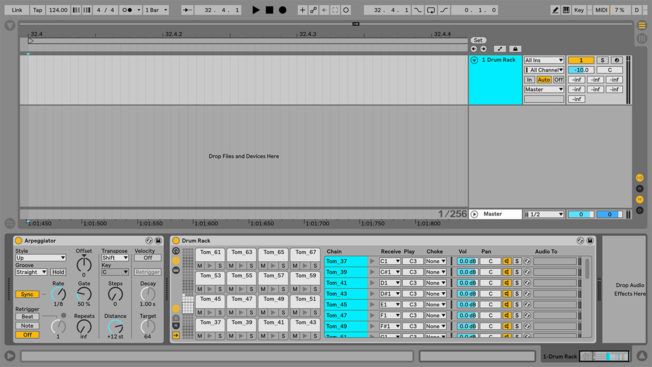Set track monitor to Auto
This screenshot has width=652, height=367.
click(543, 80)
